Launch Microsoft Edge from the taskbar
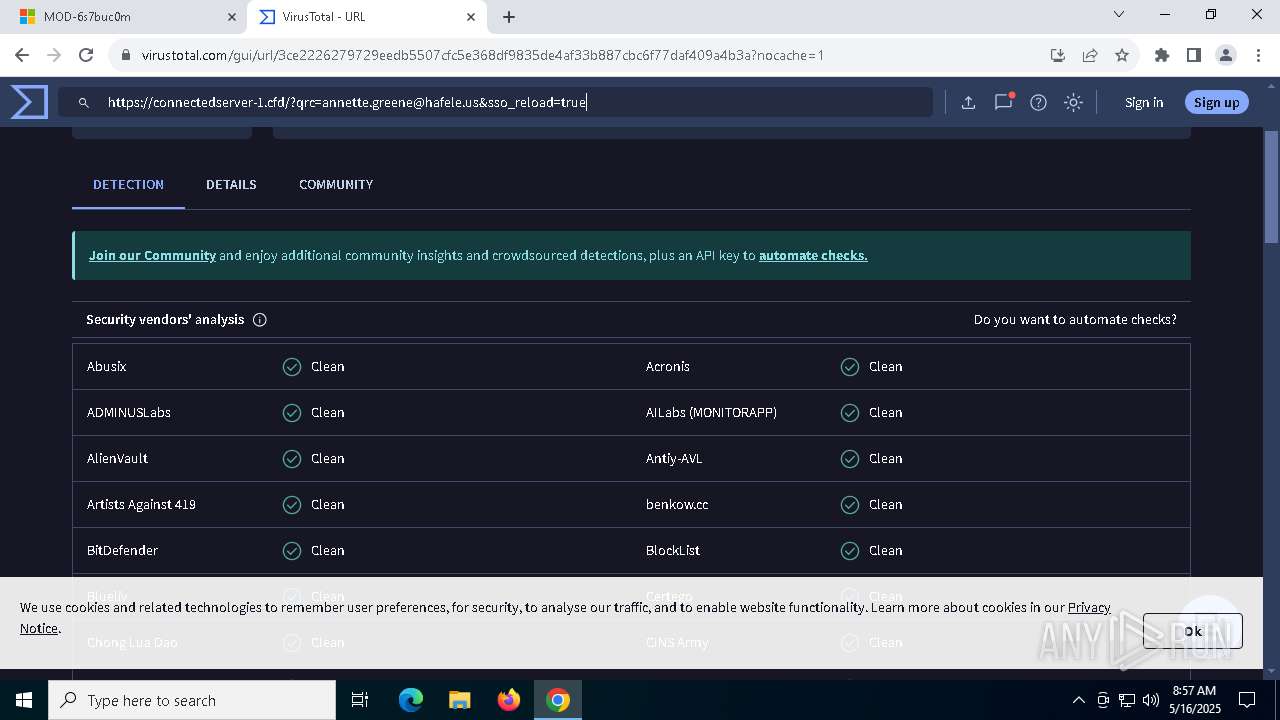 410,700
